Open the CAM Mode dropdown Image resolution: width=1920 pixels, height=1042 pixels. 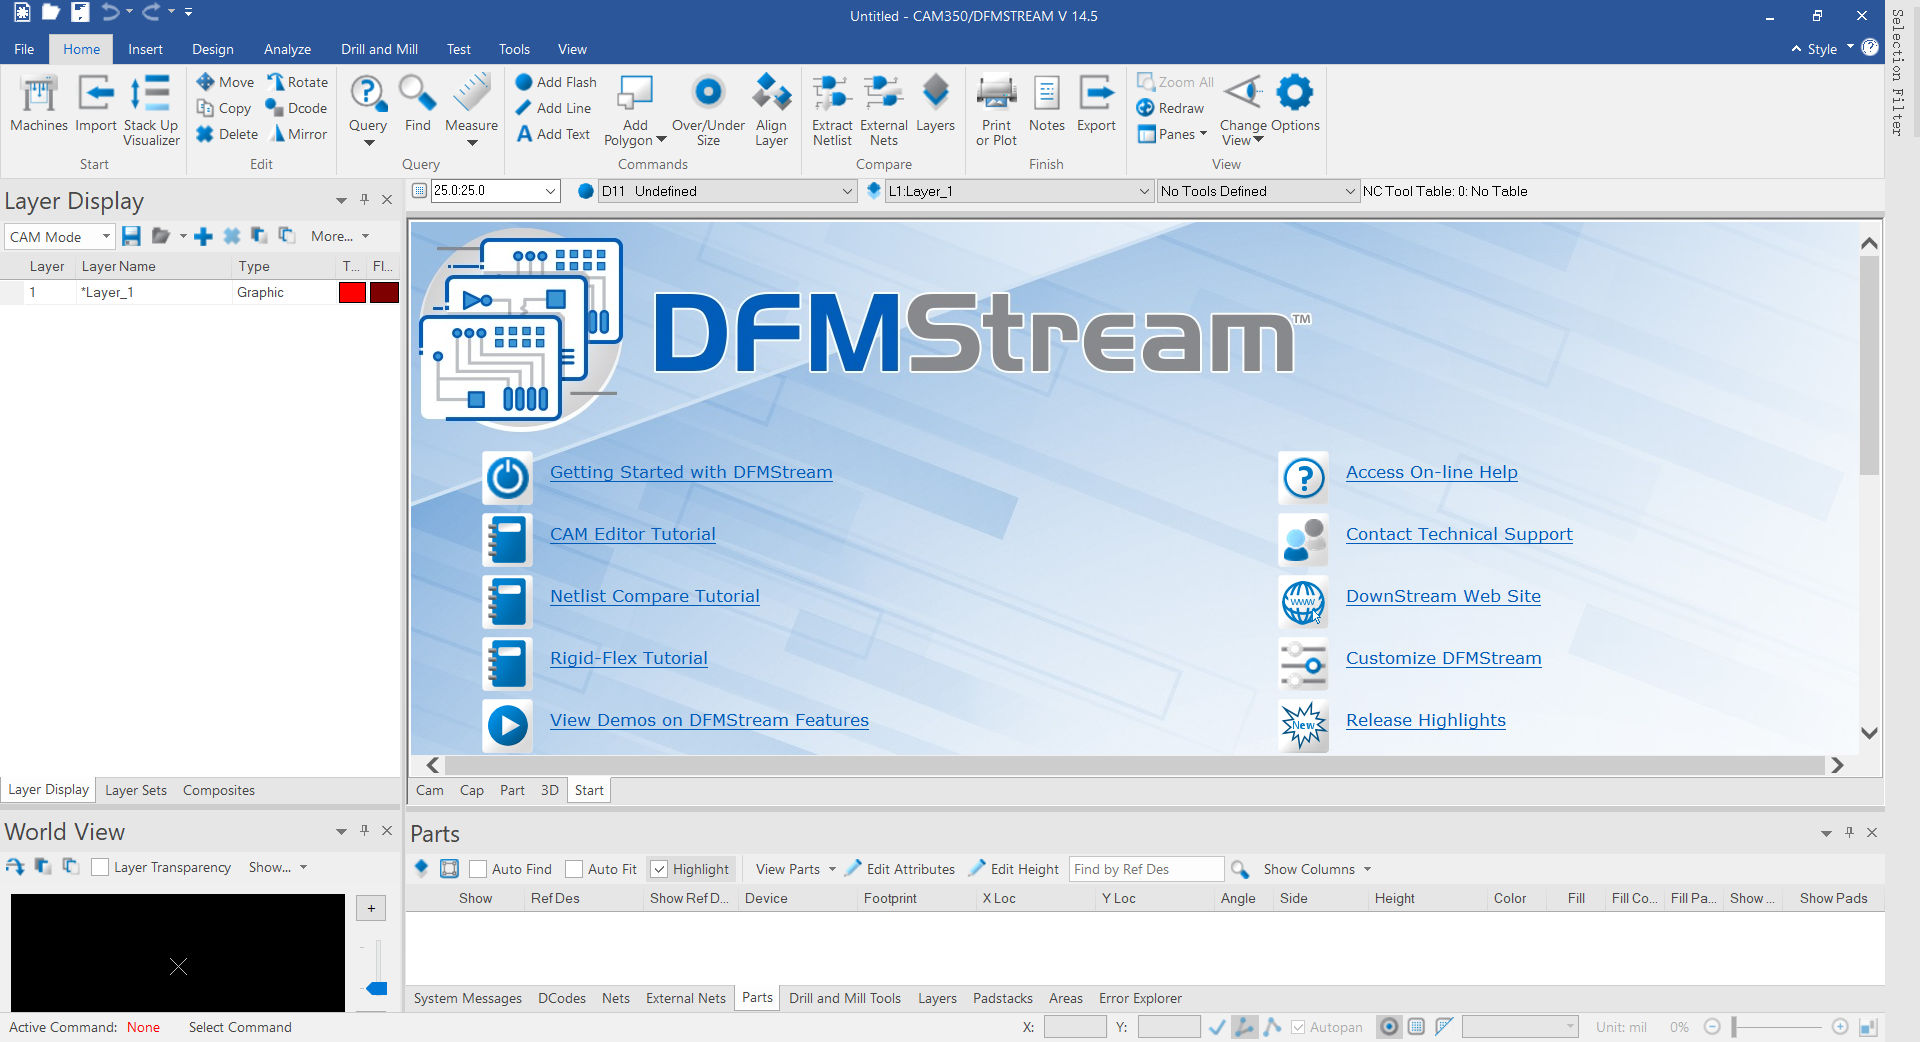click(105, 237)
